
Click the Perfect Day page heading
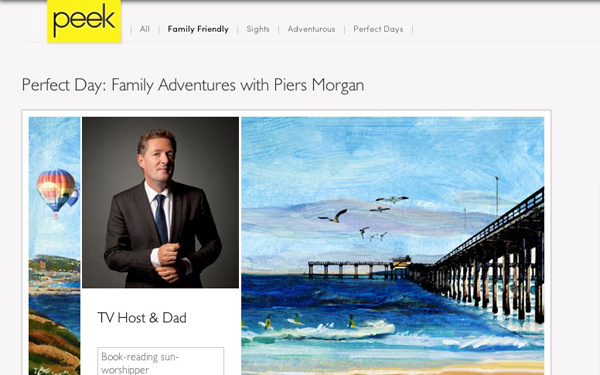pyautogui.click(x=193, y=85)
